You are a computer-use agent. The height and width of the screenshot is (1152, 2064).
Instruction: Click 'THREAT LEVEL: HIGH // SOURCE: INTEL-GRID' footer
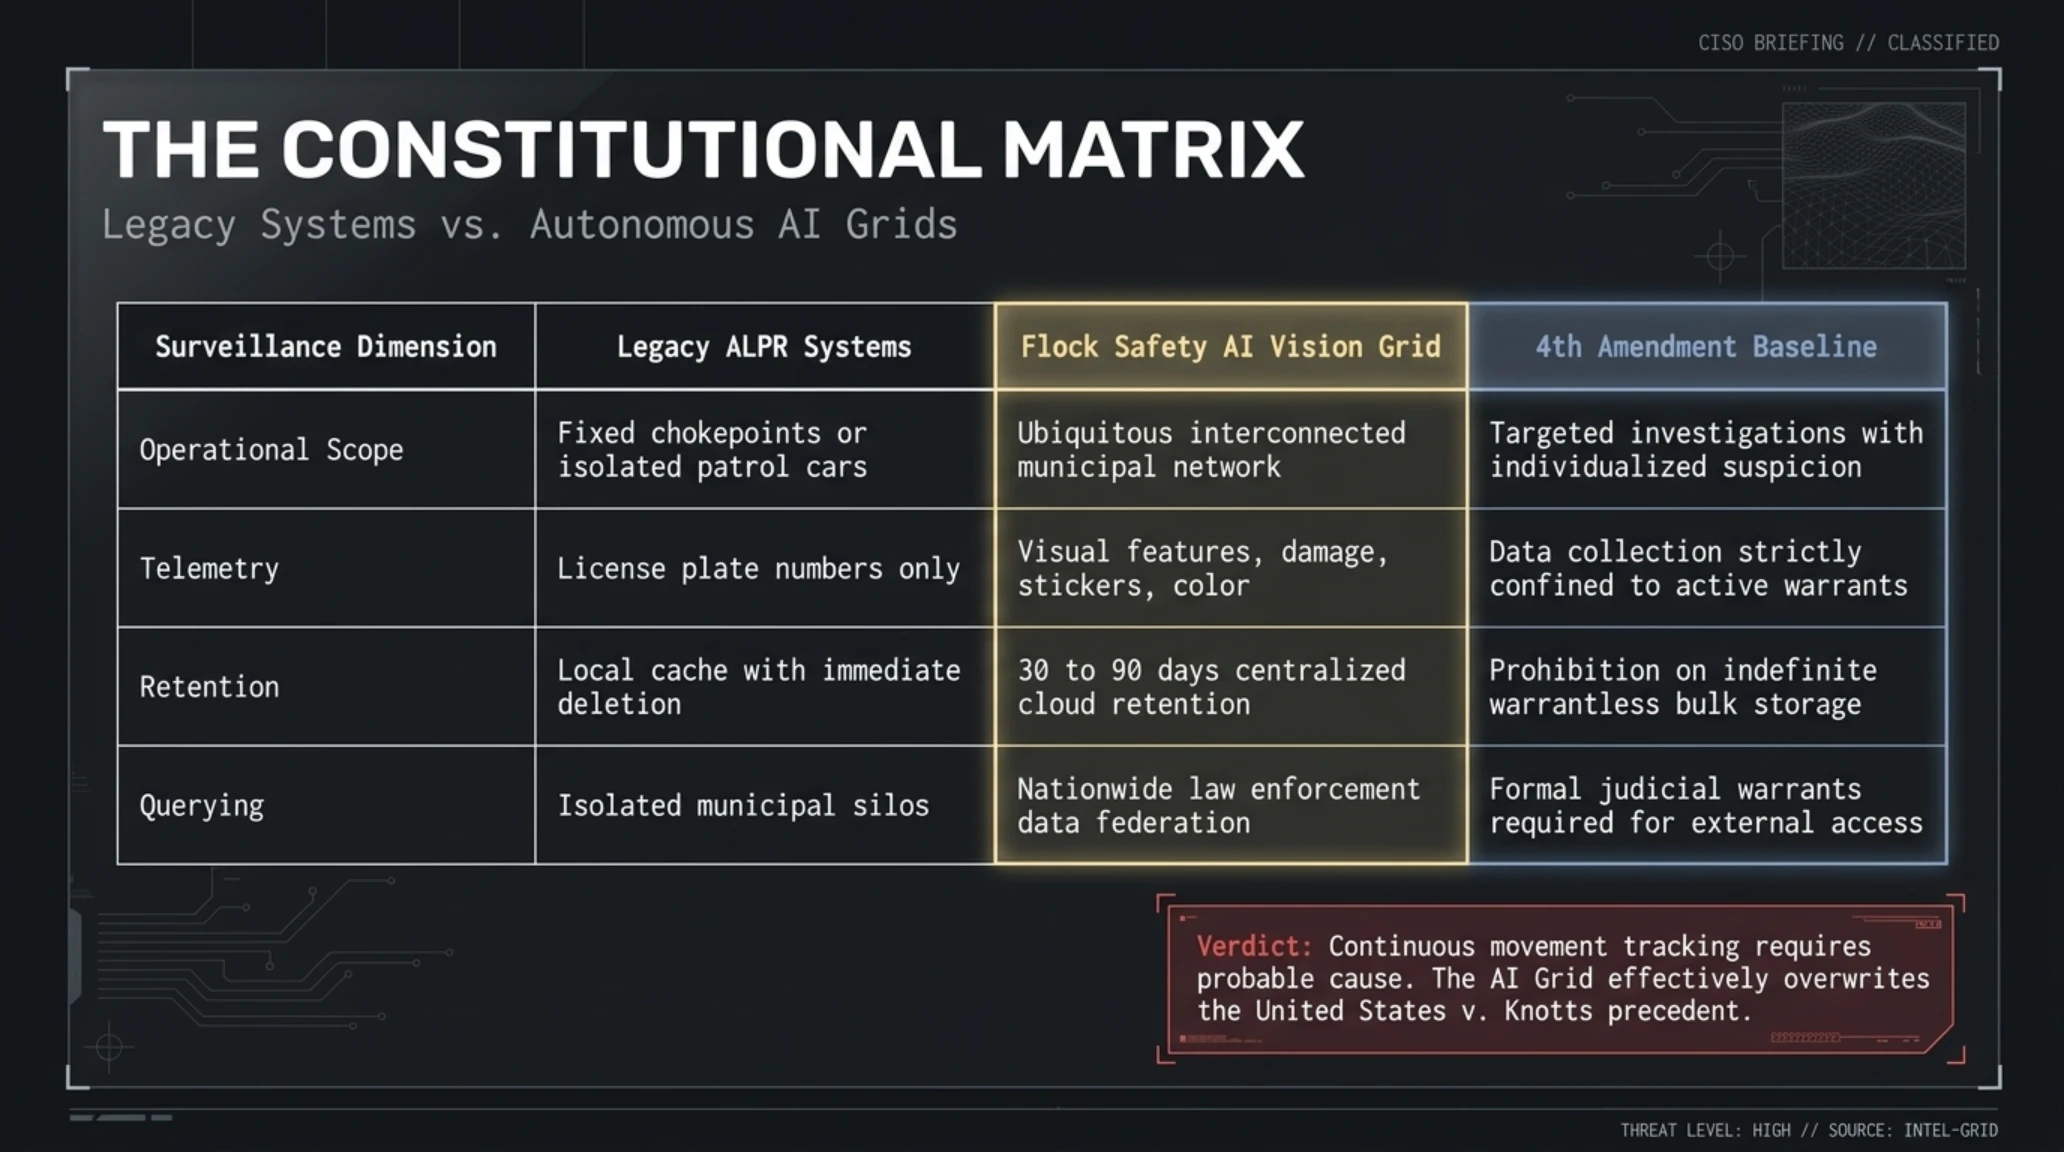[1809, 1130]
